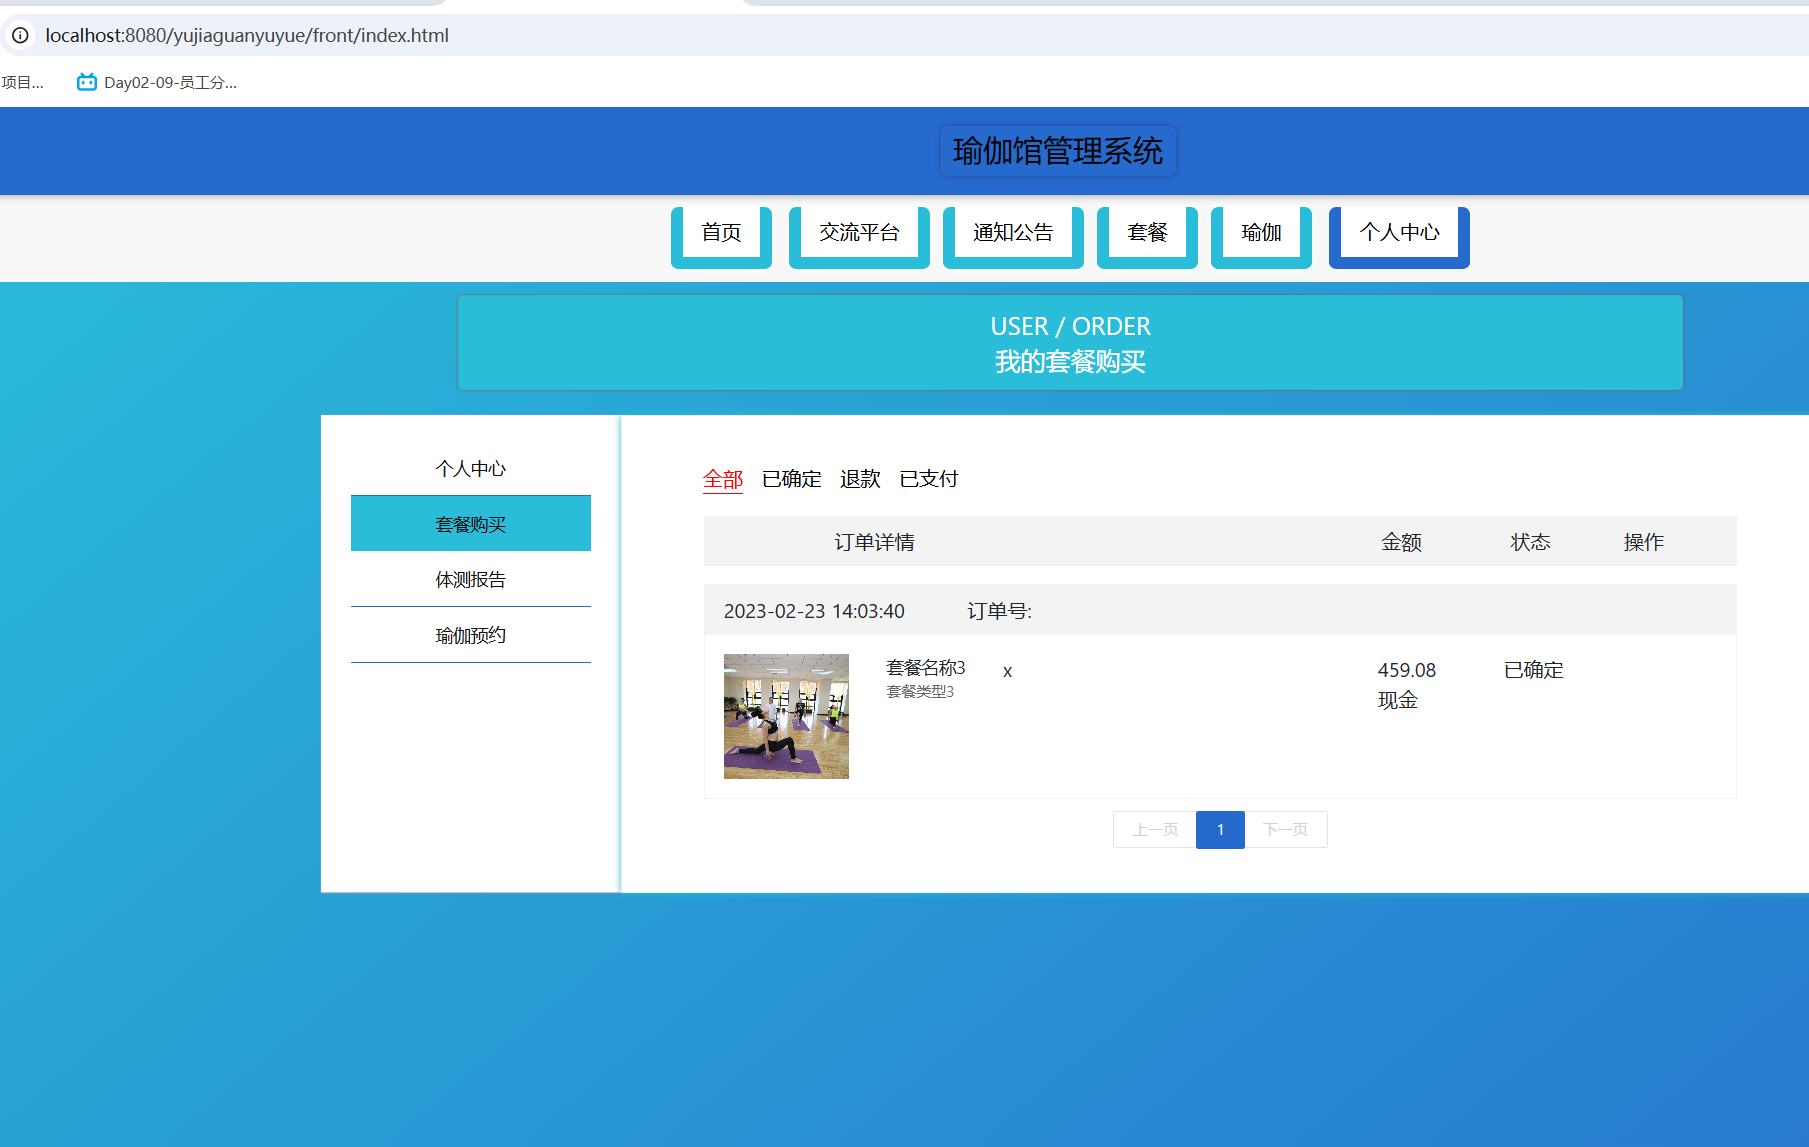This screenshot has width=1809, height=1147.
Task: Click the 操作 column header
Action: click(1644, 542)
